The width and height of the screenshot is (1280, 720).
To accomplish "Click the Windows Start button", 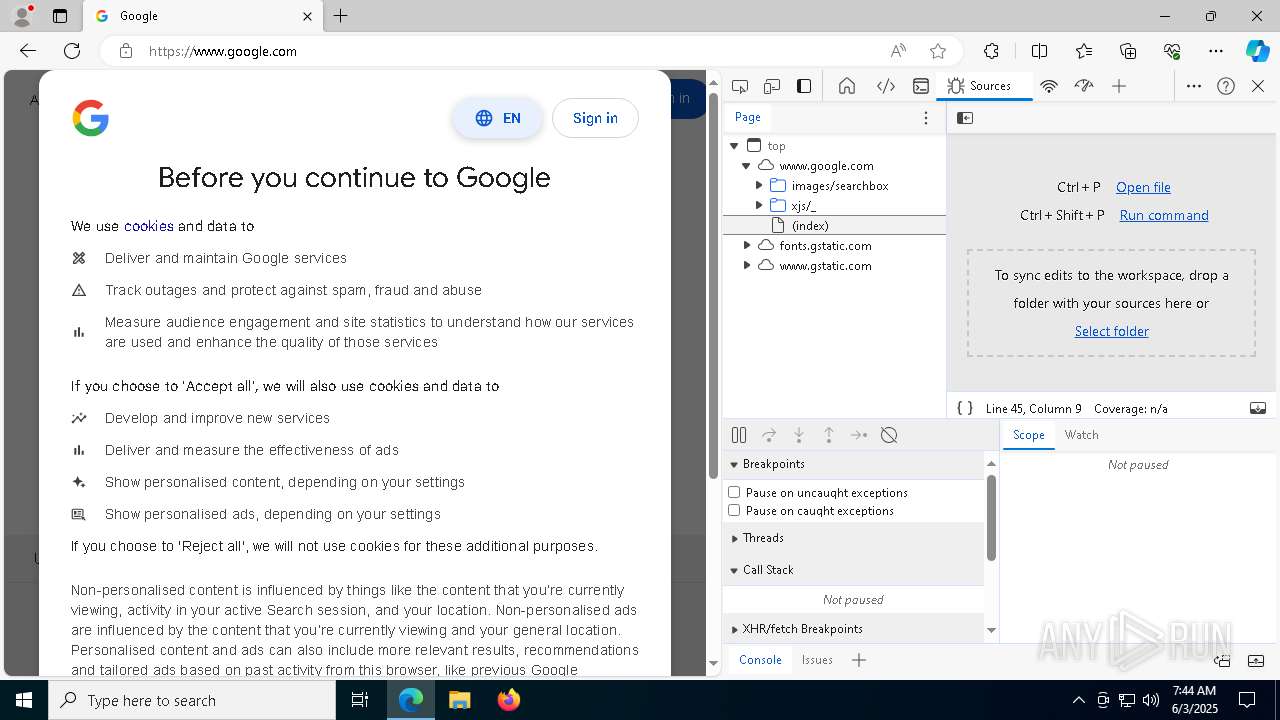I will tap(24, 700).
